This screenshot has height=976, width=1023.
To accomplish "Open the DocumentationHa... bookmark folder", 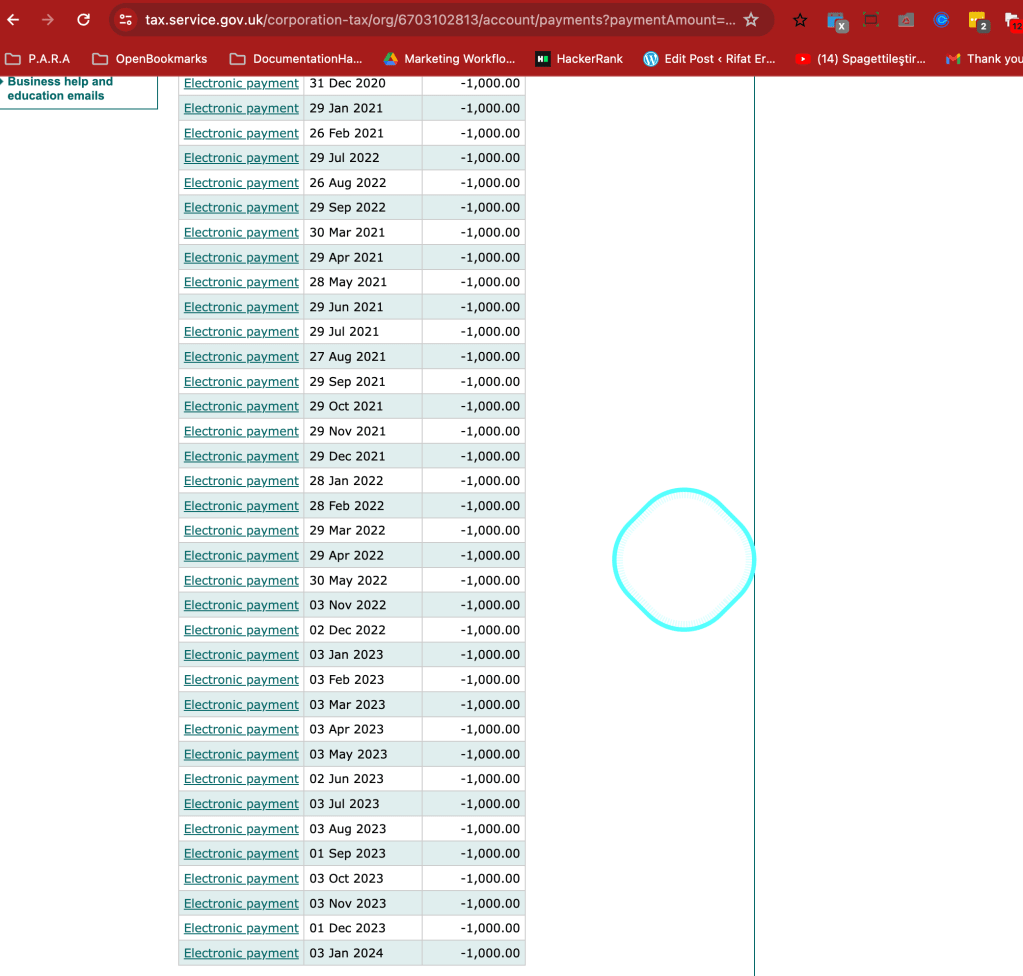I will [296, 59].
